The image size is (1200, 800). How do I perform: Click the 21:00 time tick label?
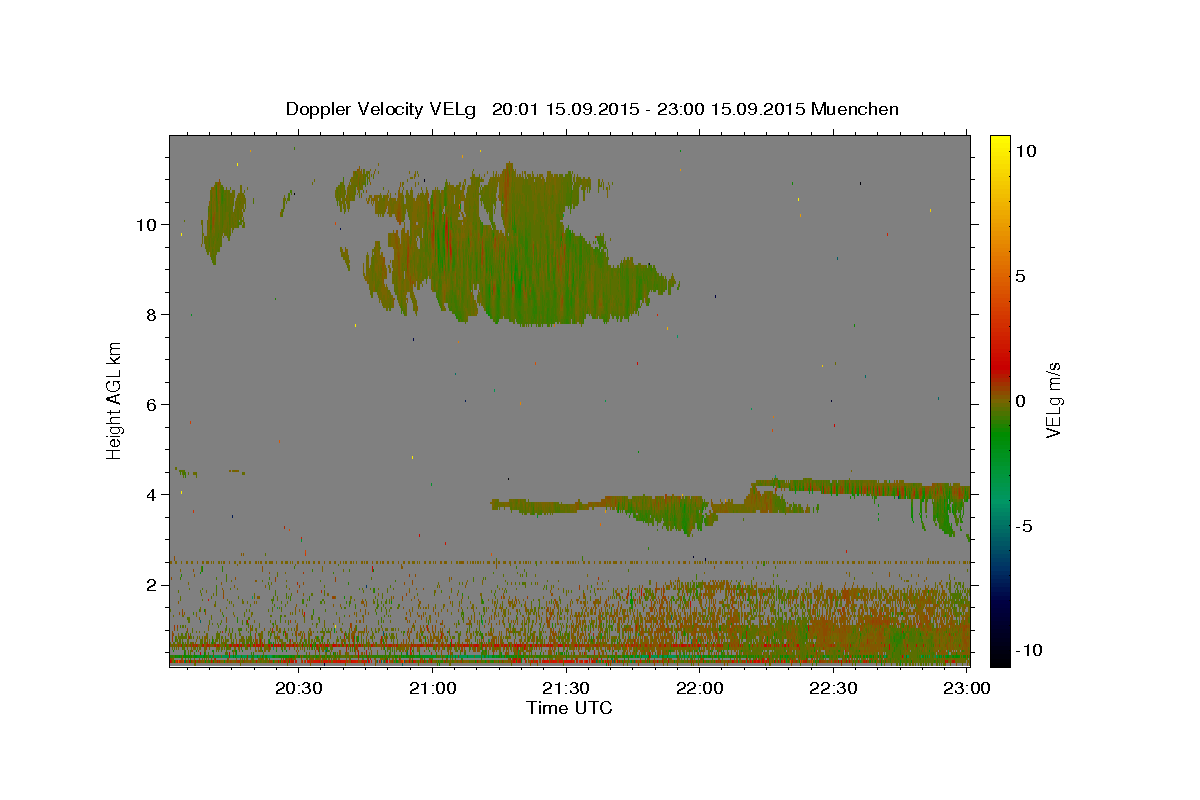coord(432,688)
